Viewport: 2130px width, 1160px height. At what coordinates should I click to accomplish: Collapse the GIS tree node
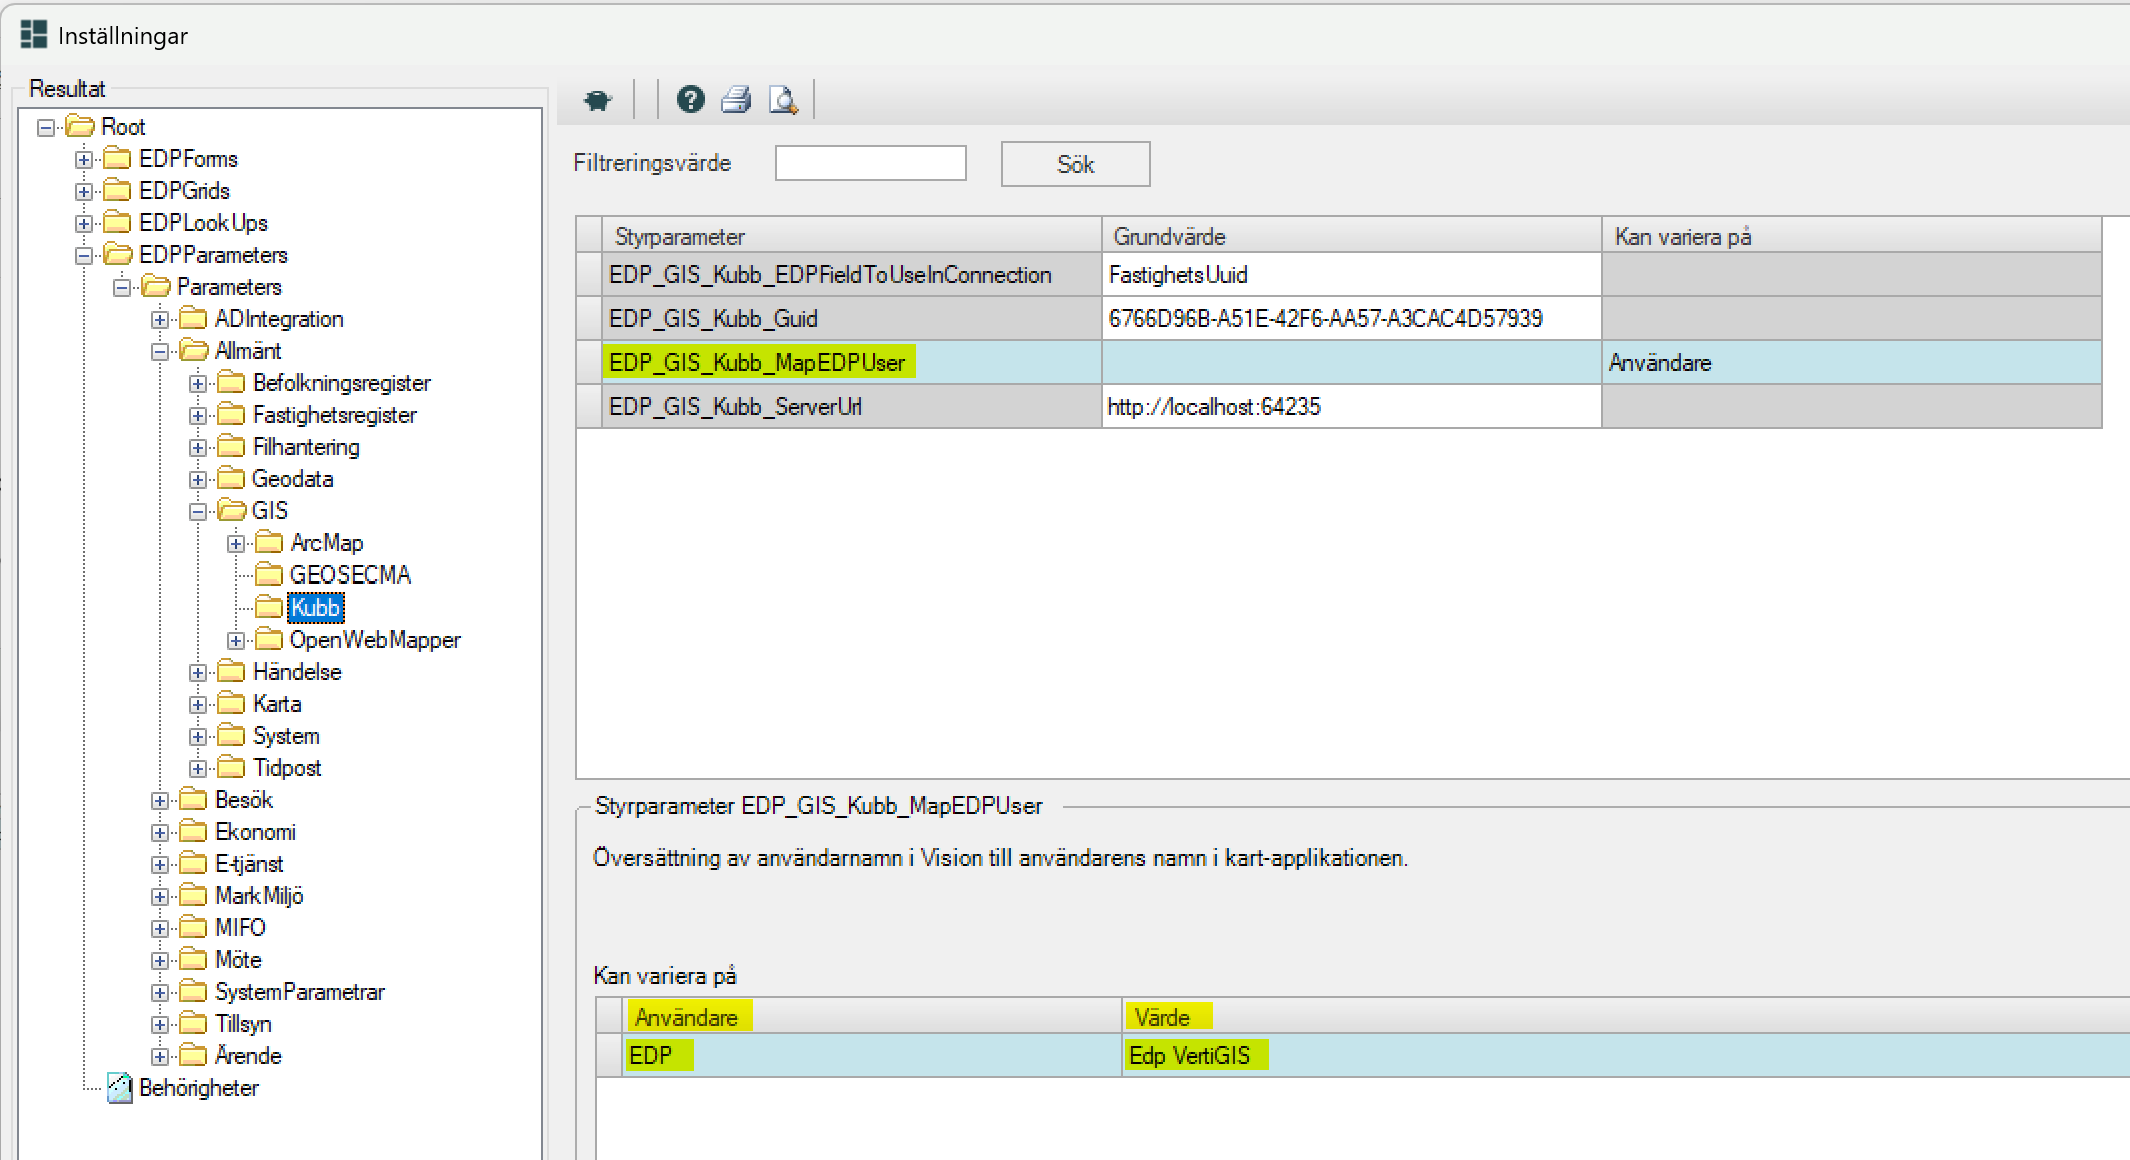tap(198, 512)
